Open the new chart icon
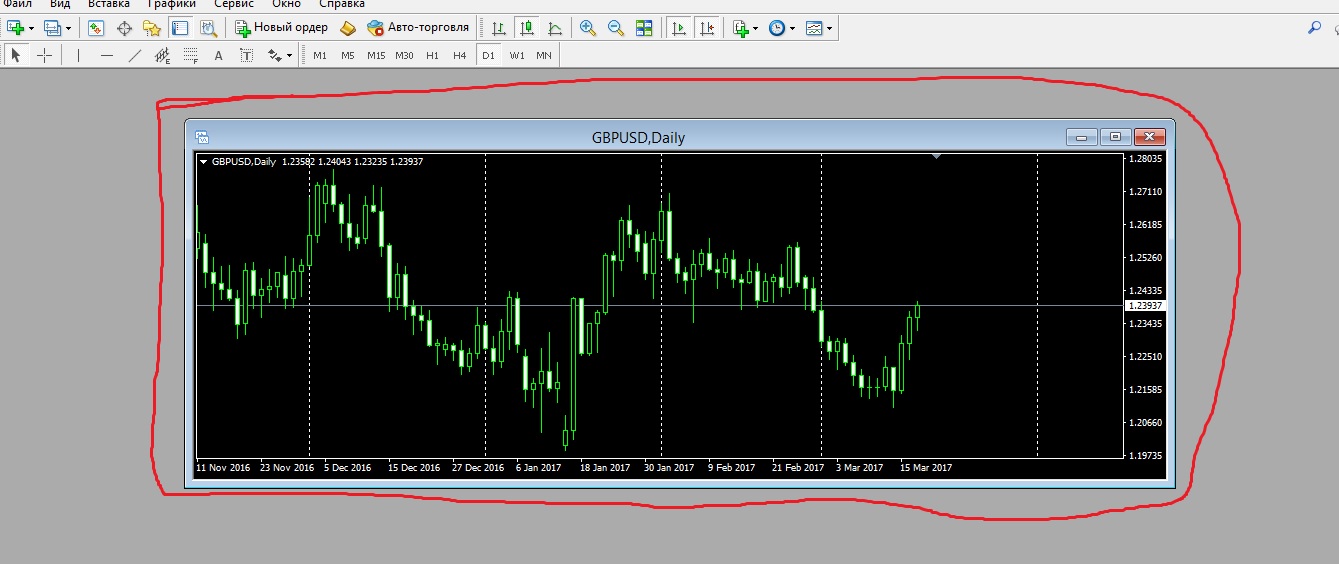This screenshot has width=1339, height=564. point(15,28)
